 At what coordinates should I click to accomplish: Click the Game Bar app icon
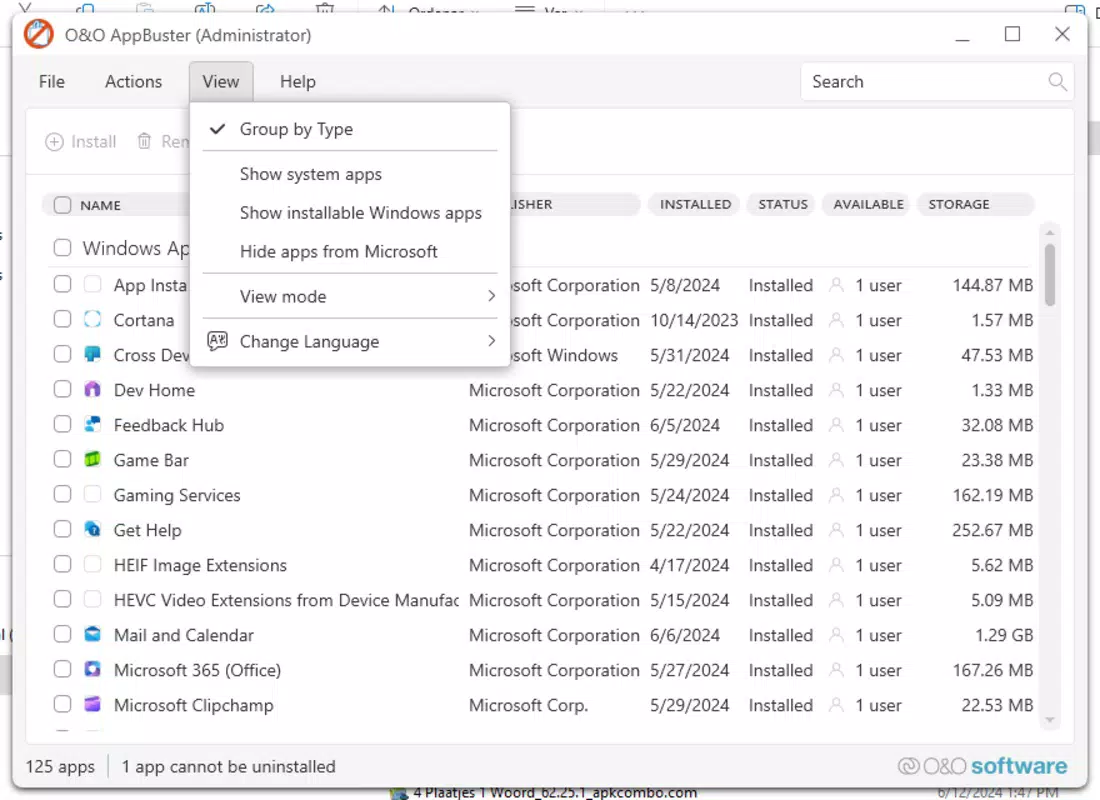point(93,459)
